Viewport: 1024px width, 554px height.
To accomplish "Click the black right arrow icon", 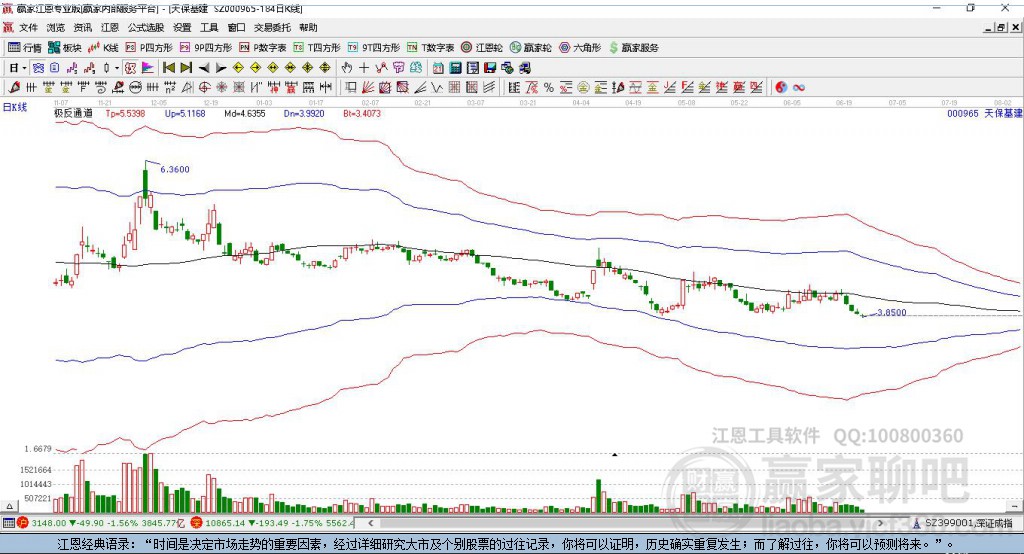I will pyautogui.click(x=221, y=68).
